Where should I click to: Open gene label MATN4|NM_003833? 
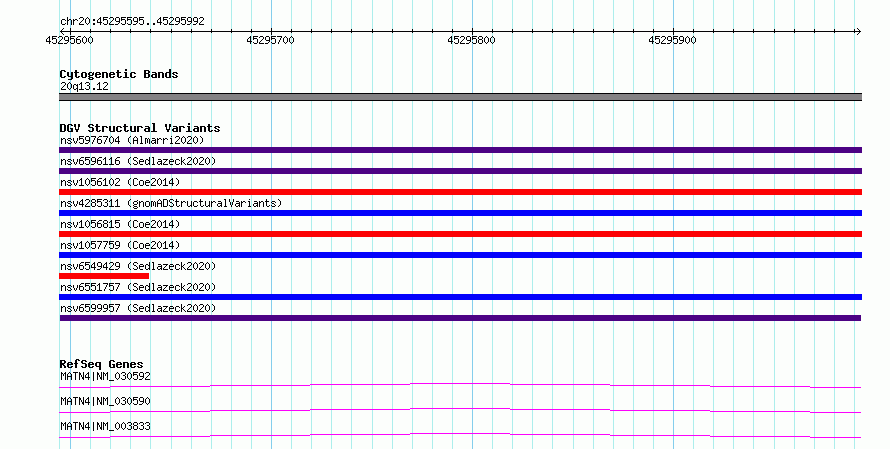105,426
